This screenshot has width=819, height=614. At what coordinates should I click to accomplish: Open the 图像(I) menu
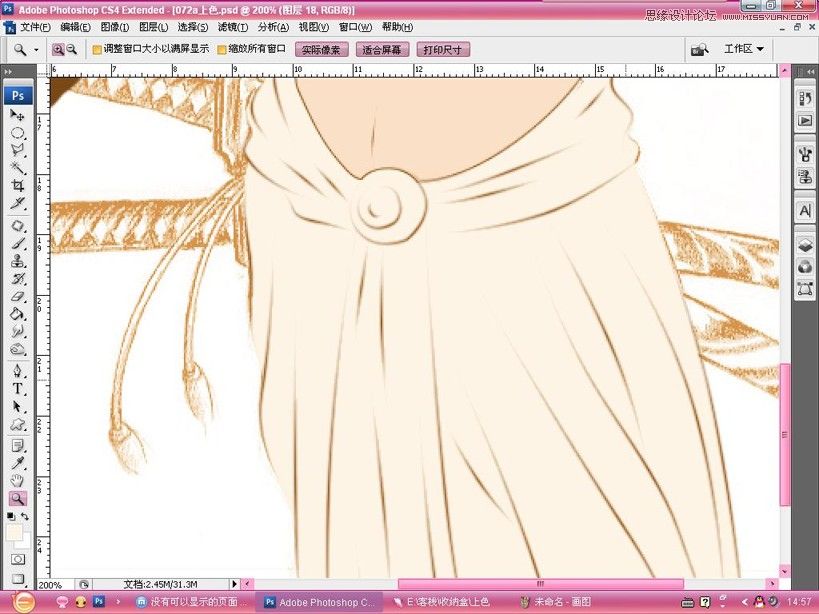[115, 27]
